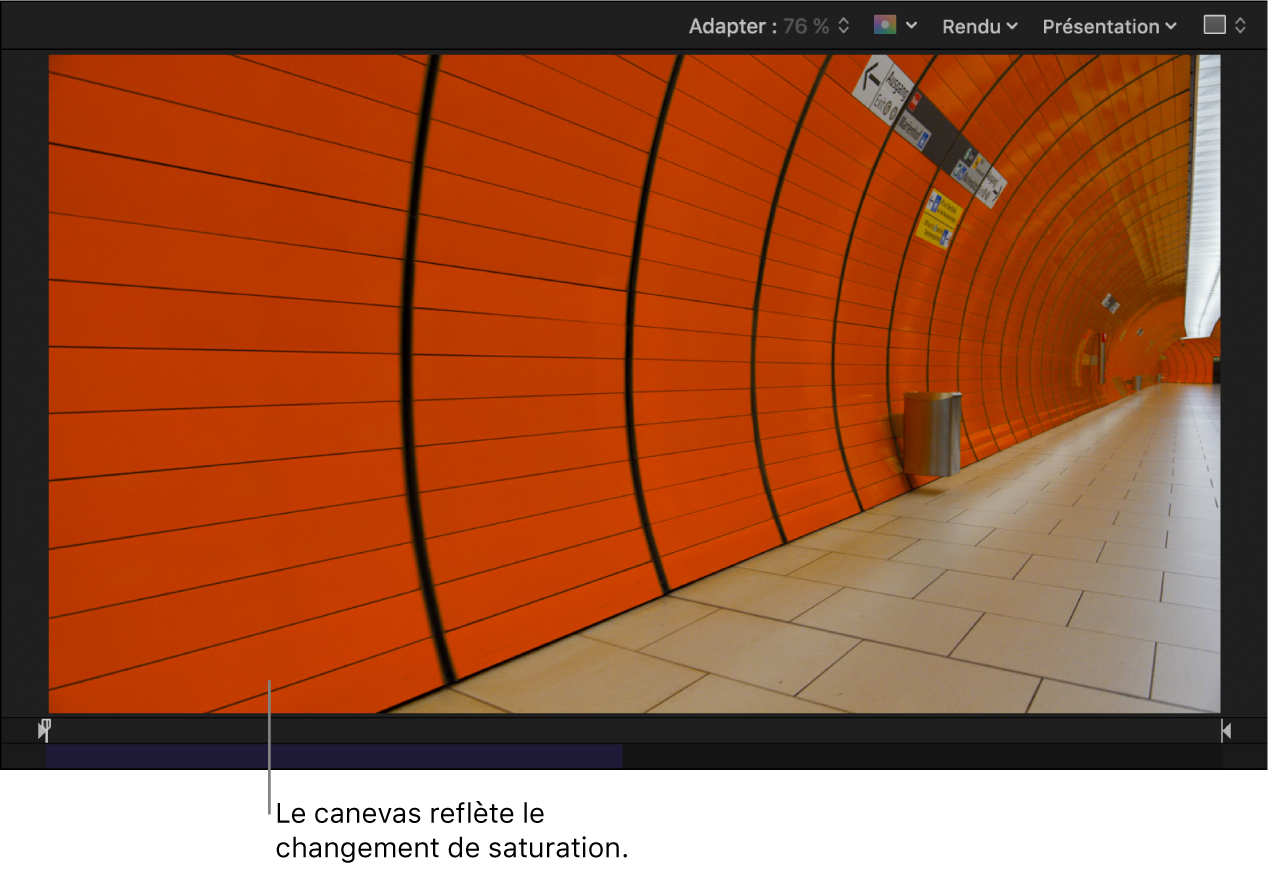Image resolution: width=1269 pixels, height=870 pixels.
Task: Click the purple clip bar in the mini-timeline
Action: click(330, 757)
